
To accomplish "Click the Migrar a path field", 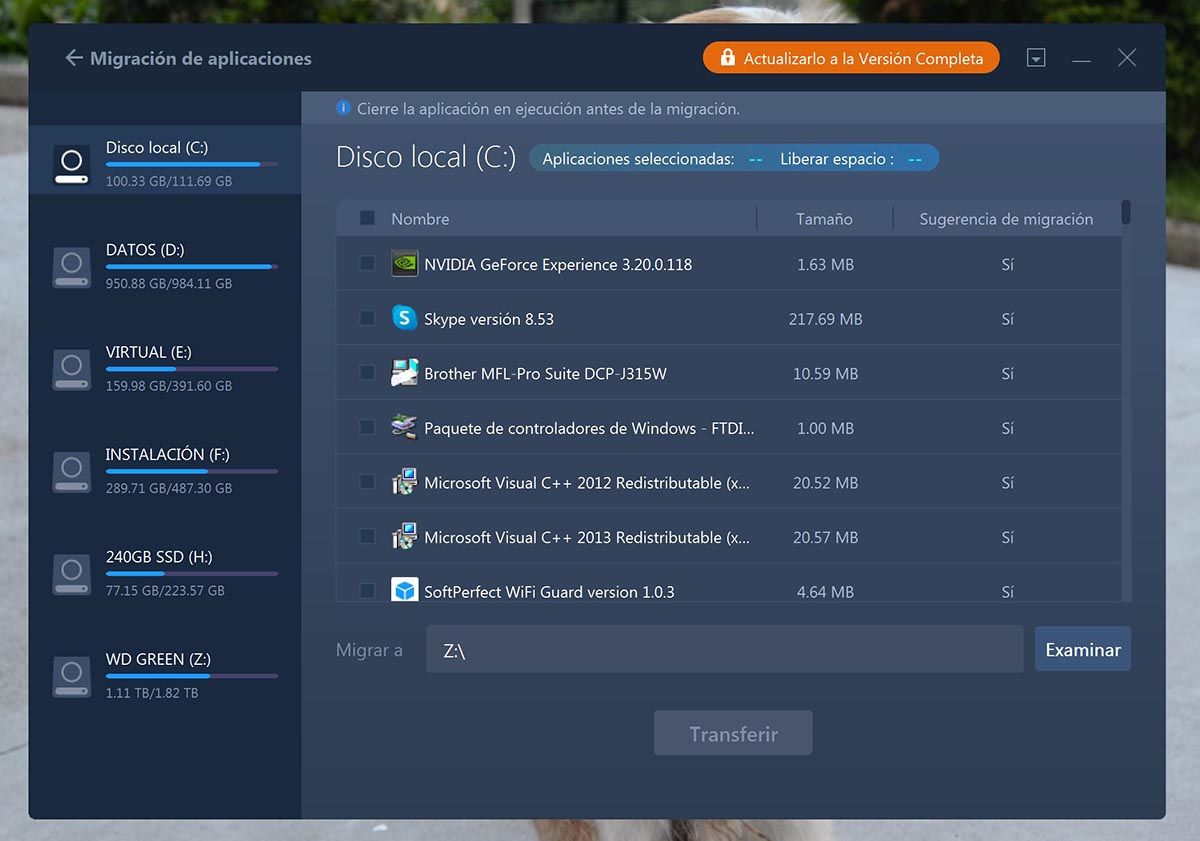I will point(725,649).
